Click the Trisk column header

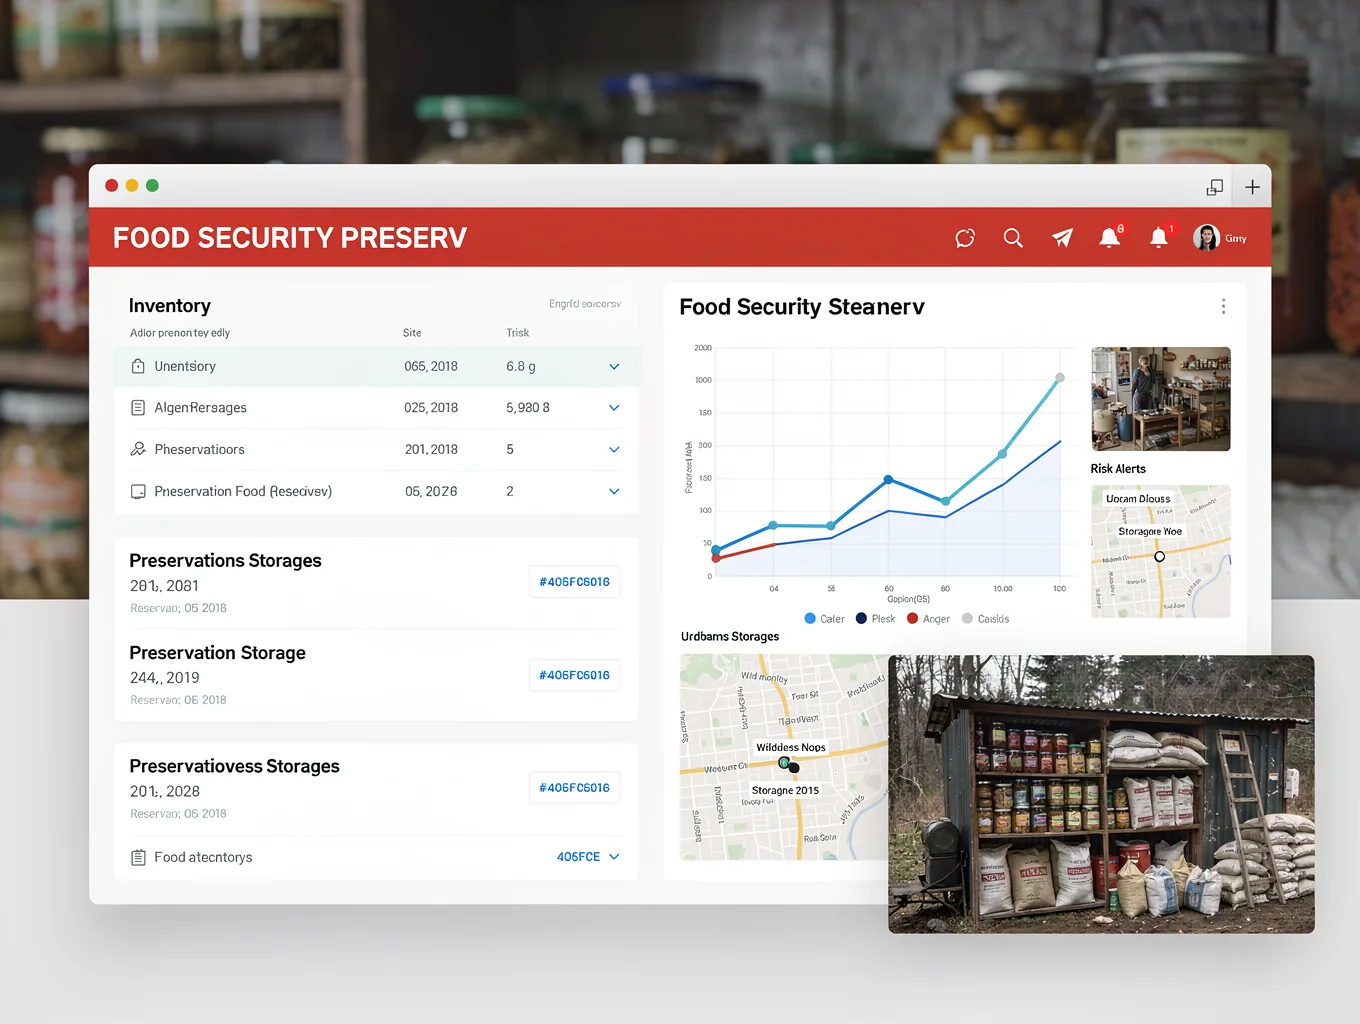point(517,333)
